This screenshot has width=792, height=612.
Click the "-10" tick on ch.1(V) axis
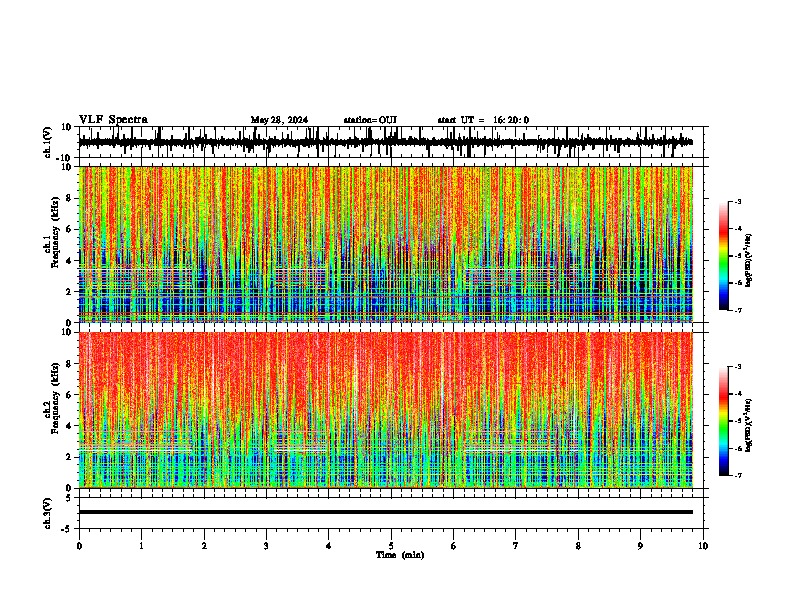pos(64,158)
